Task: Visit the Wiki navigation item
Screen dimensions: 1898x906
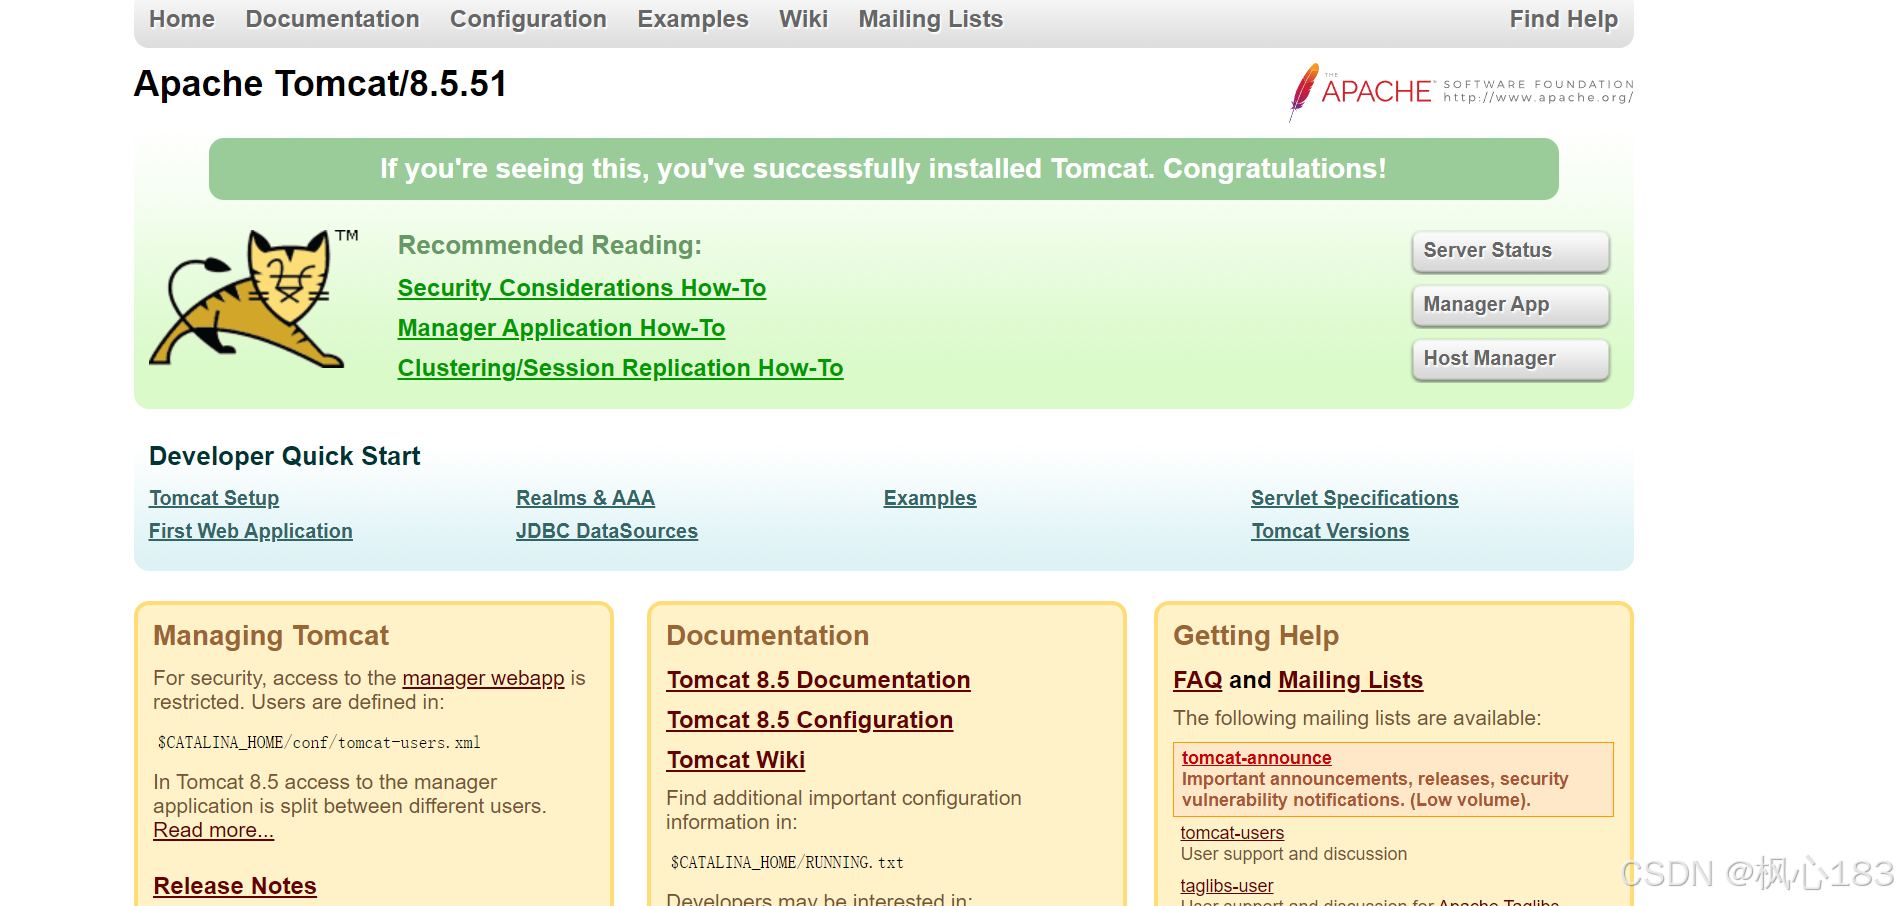Action: (x=803, y=19)
